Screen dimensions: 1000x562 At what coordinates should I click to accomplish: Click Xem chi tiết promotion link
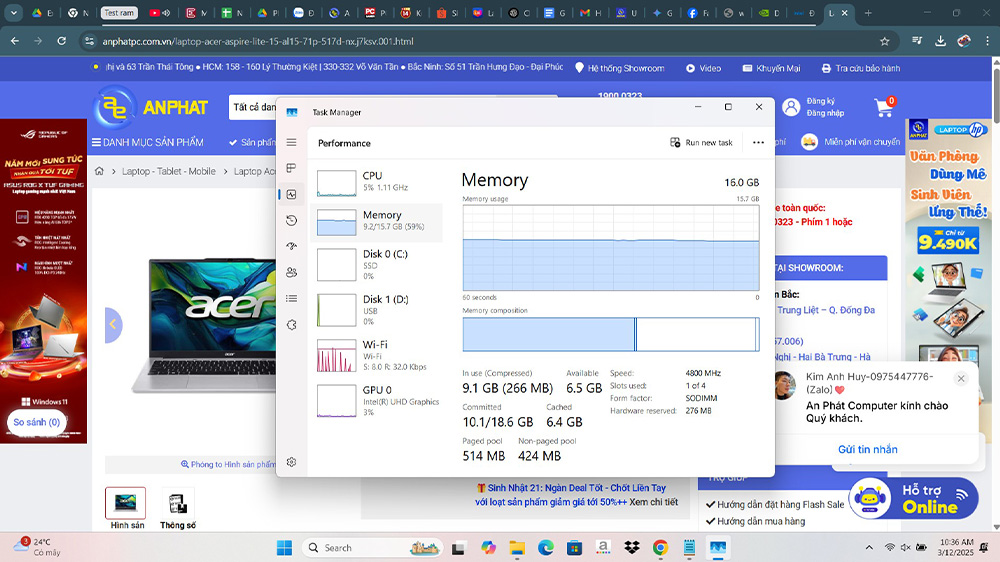click(x=654, y=502)
